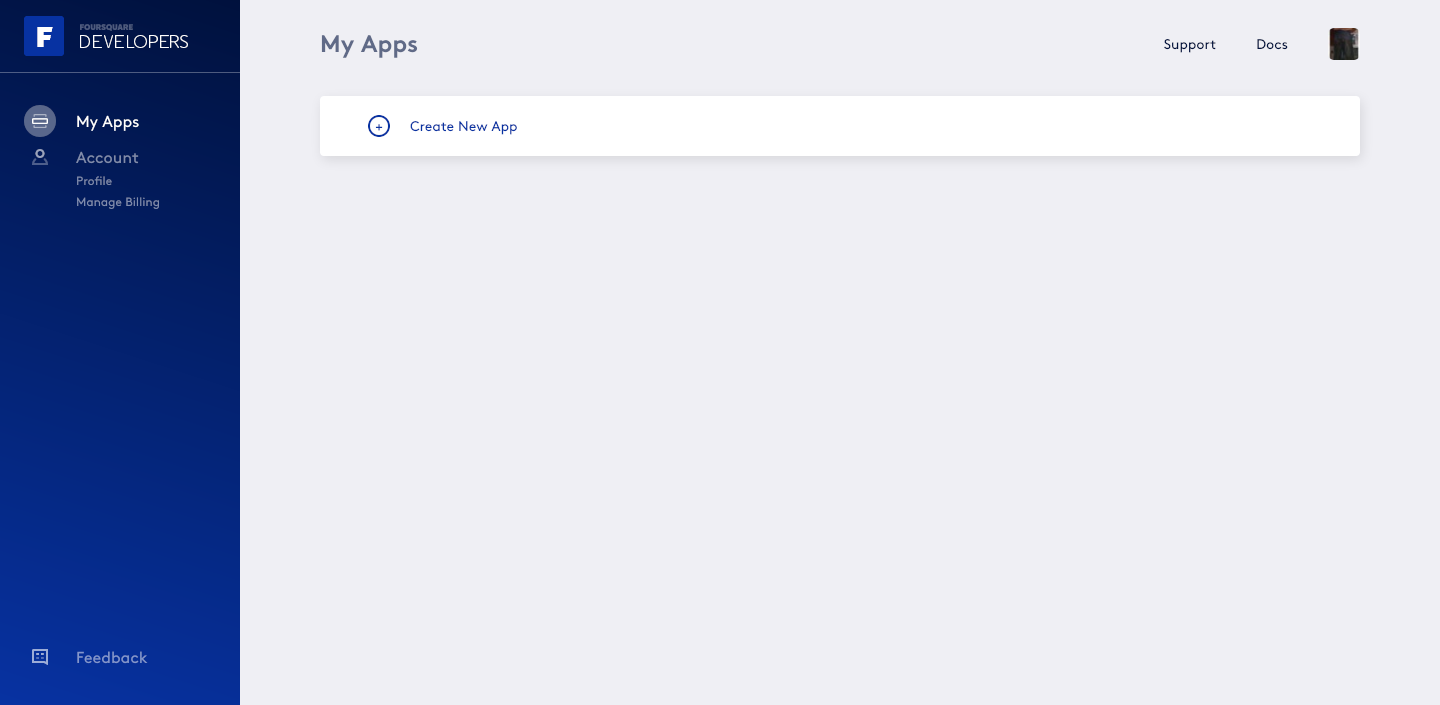
Task: Click the Create New App text
Action: click(x=464, y=127)
